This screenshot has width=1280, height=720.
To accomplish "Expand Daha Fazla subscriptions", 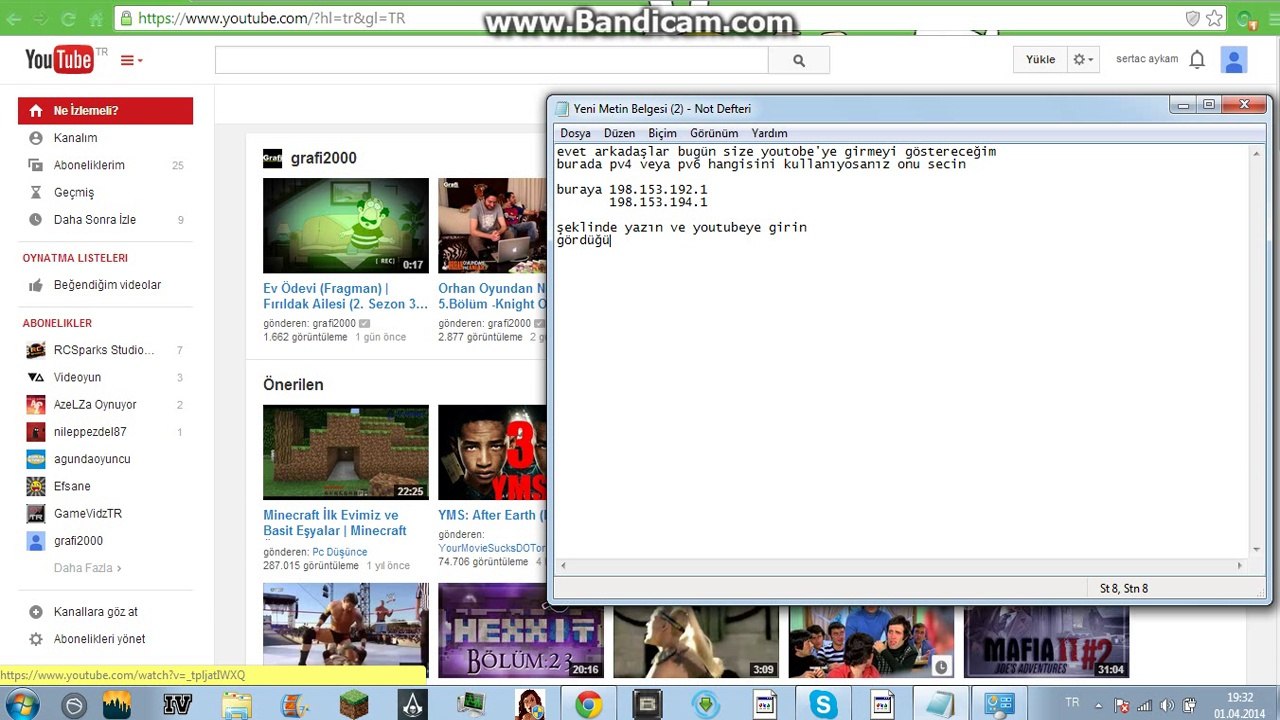I will (87, 568).
